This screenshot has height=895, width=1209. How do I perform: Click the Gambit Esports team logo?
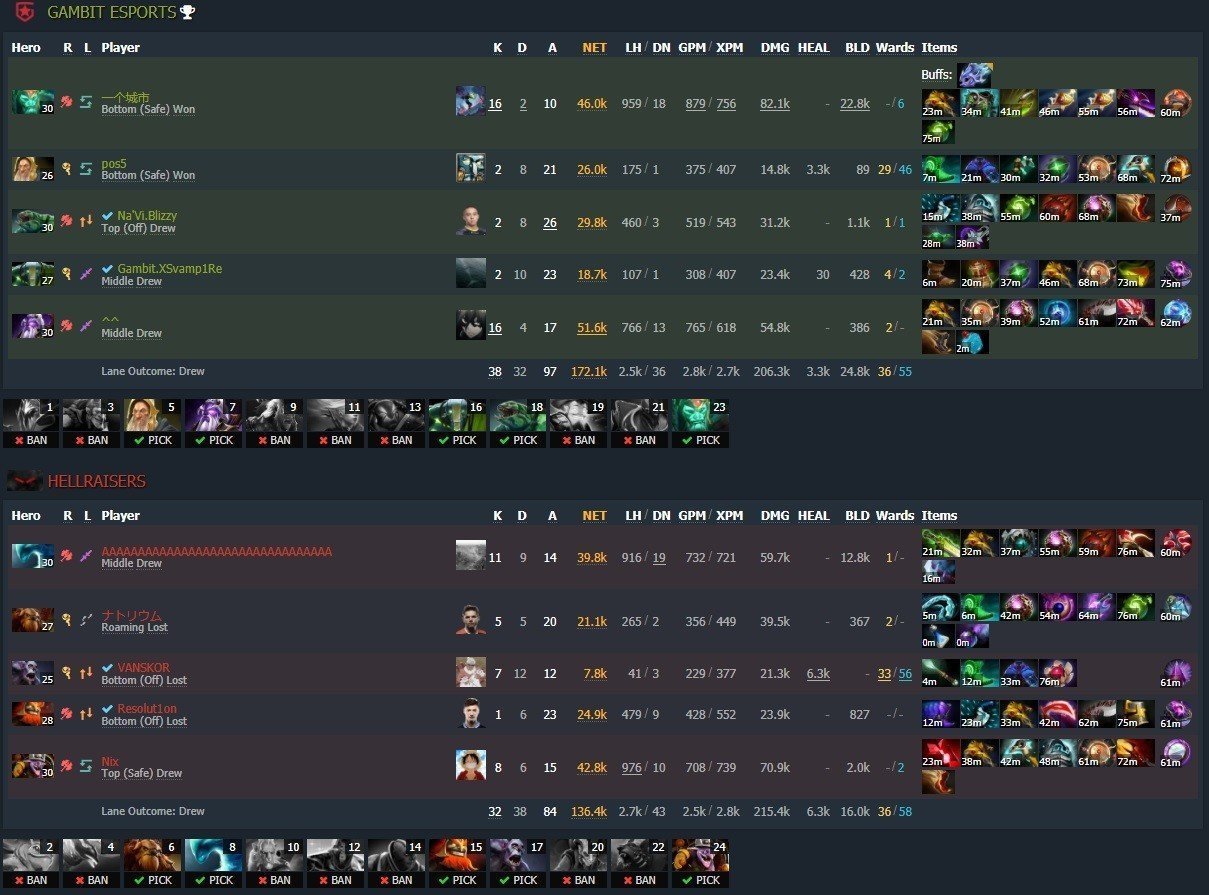coord(24,12)
